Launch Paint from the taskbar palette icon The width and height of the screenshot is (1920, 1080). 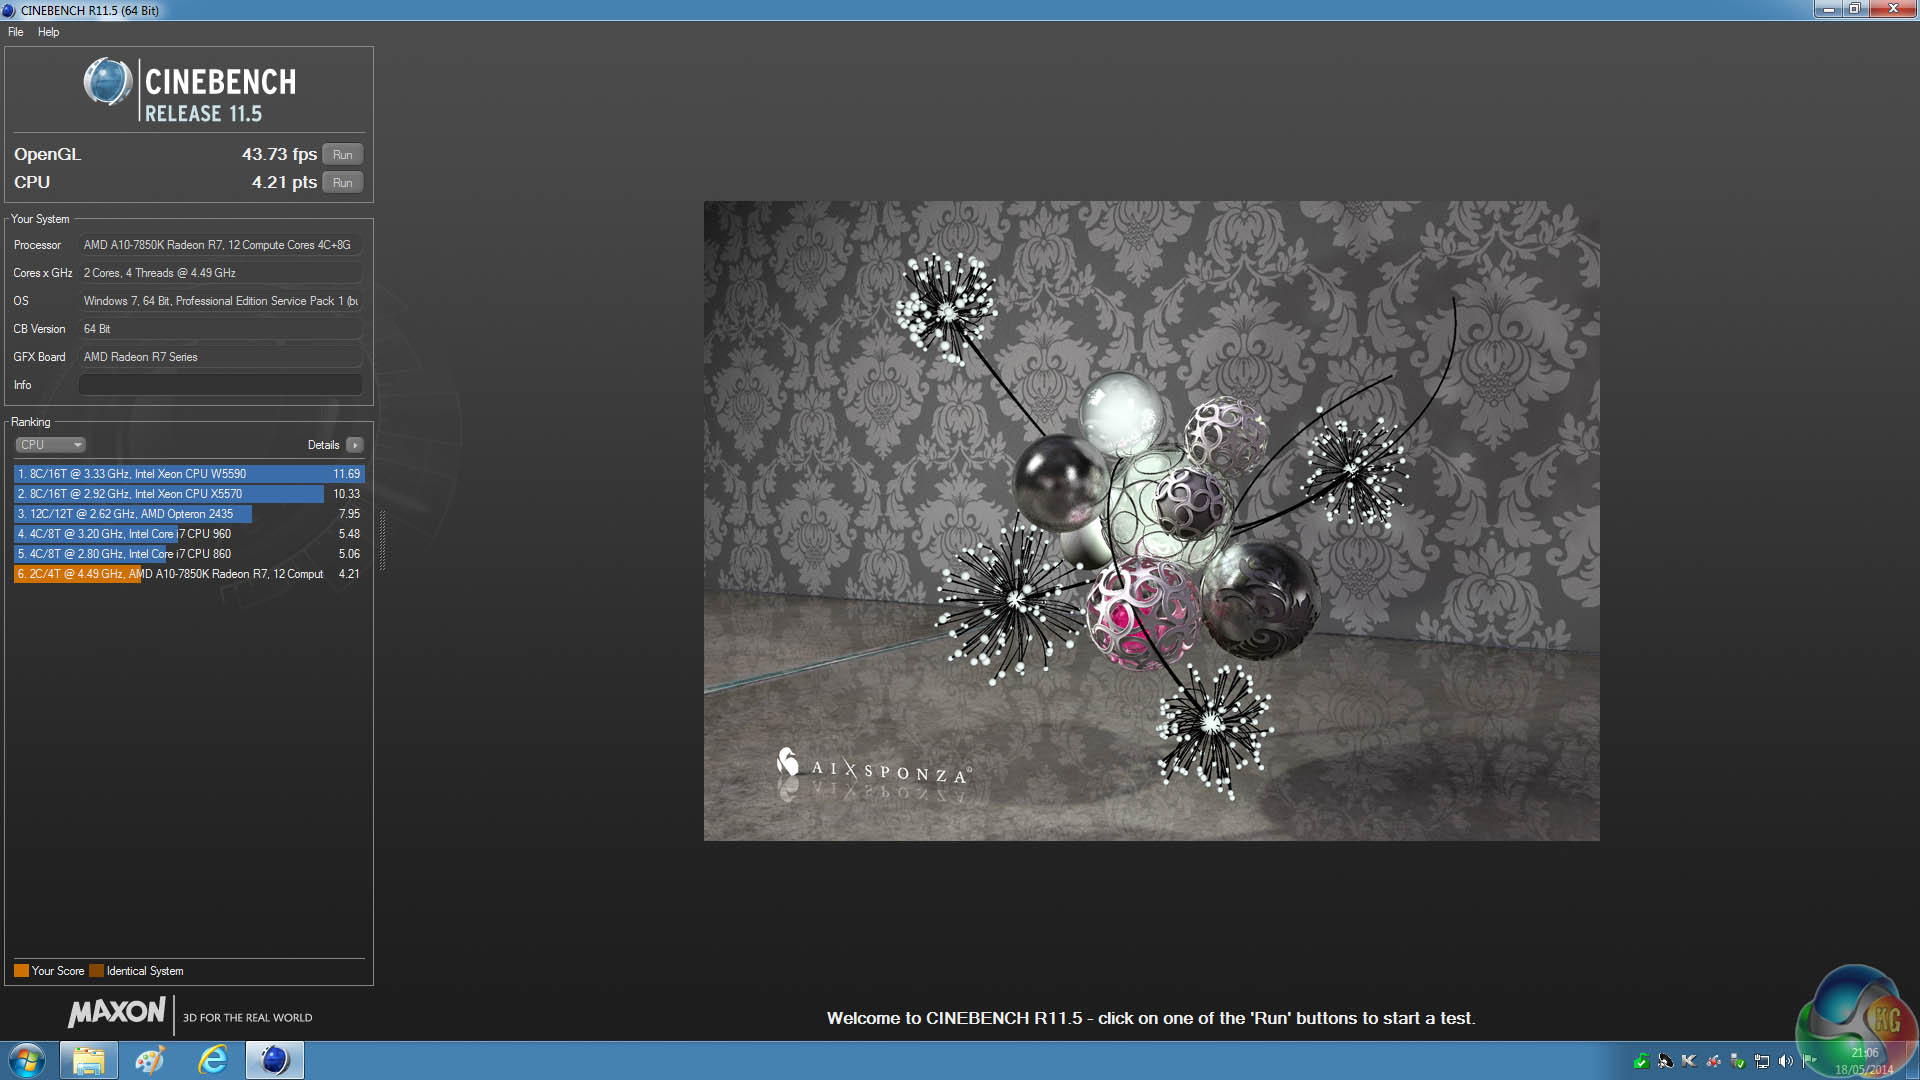(x=150, y=1060)
